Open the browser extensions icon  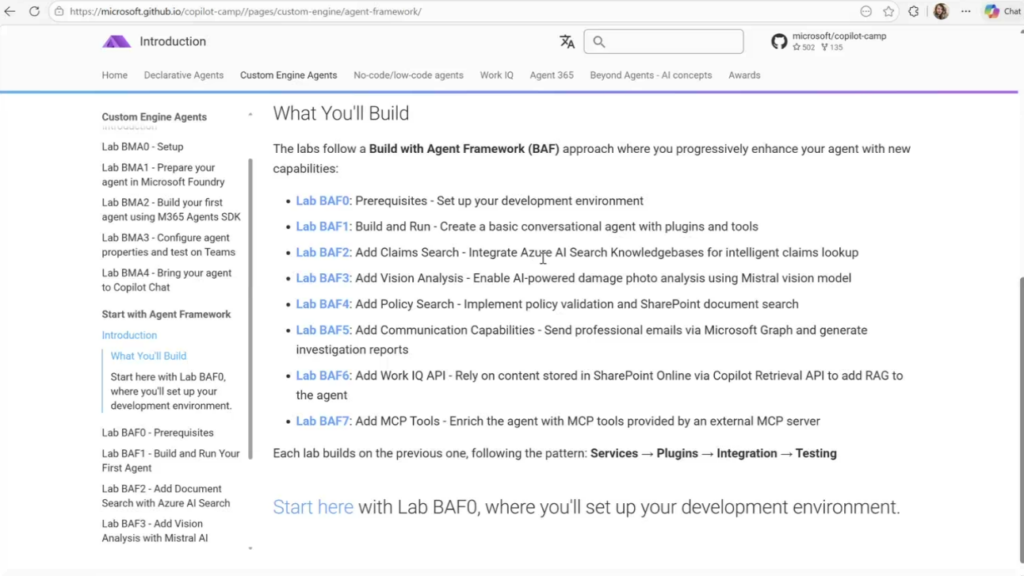pos(914,11)
